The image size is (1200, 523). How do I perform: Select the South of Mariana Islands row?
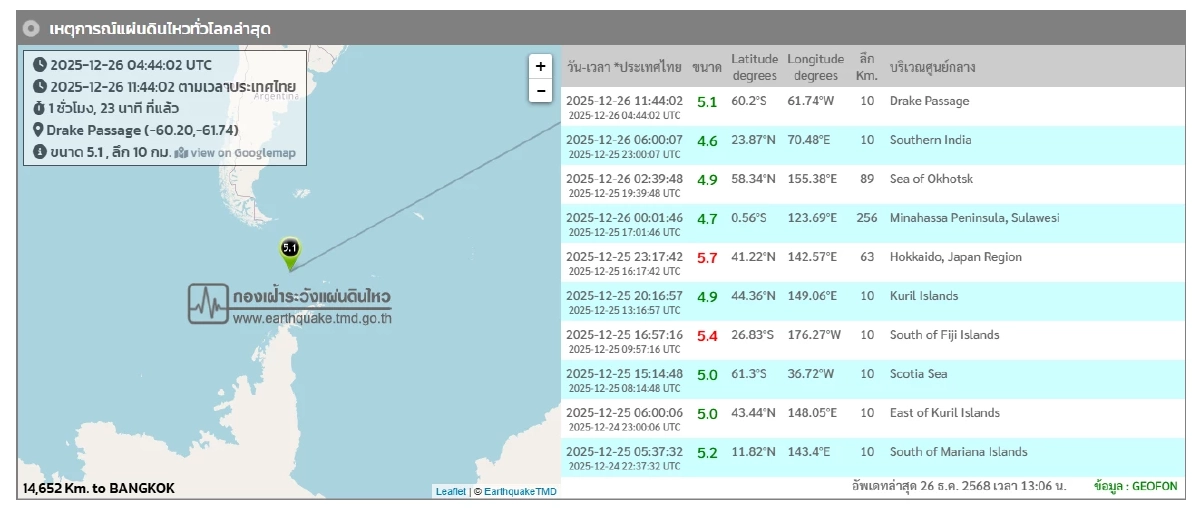[870, 458]
